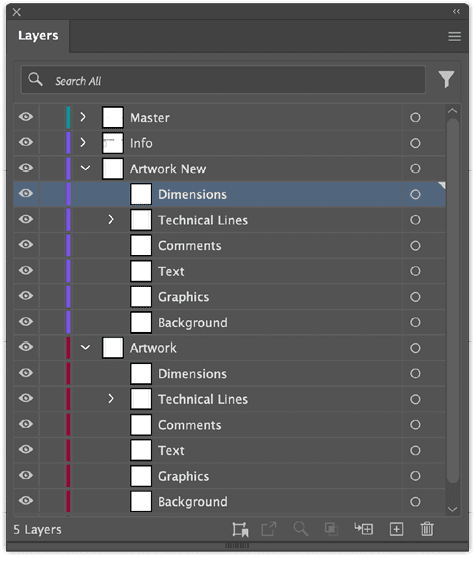Click the Create New Sublayer icon
475x561 pixels.
[363, 528]
